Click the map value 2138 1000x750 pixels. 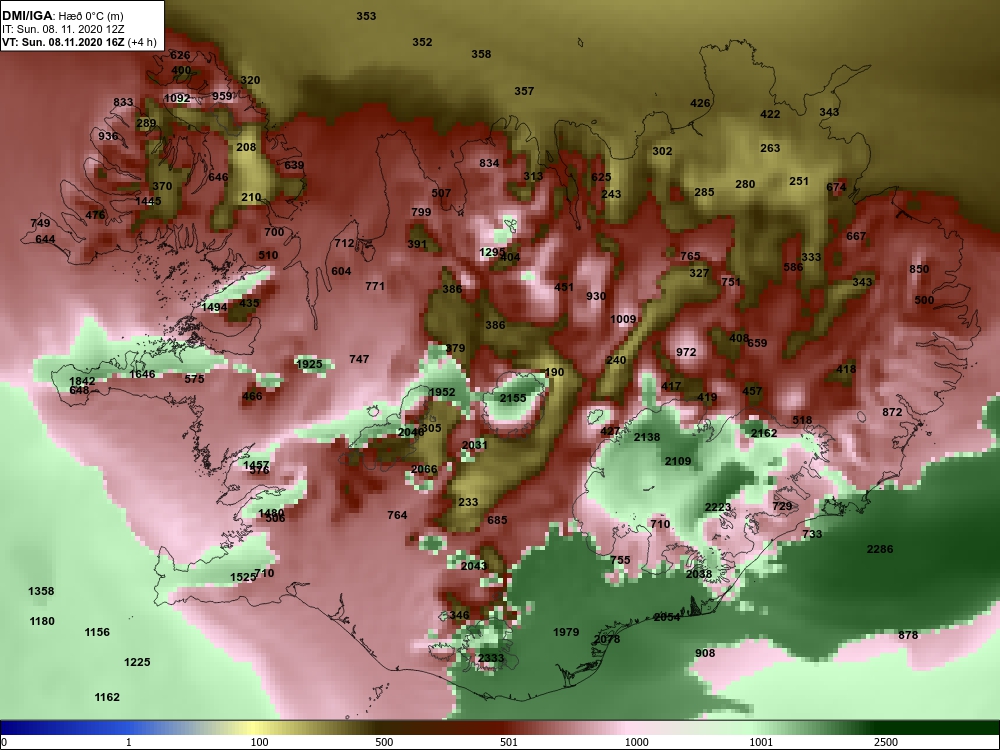coord(647,437)
